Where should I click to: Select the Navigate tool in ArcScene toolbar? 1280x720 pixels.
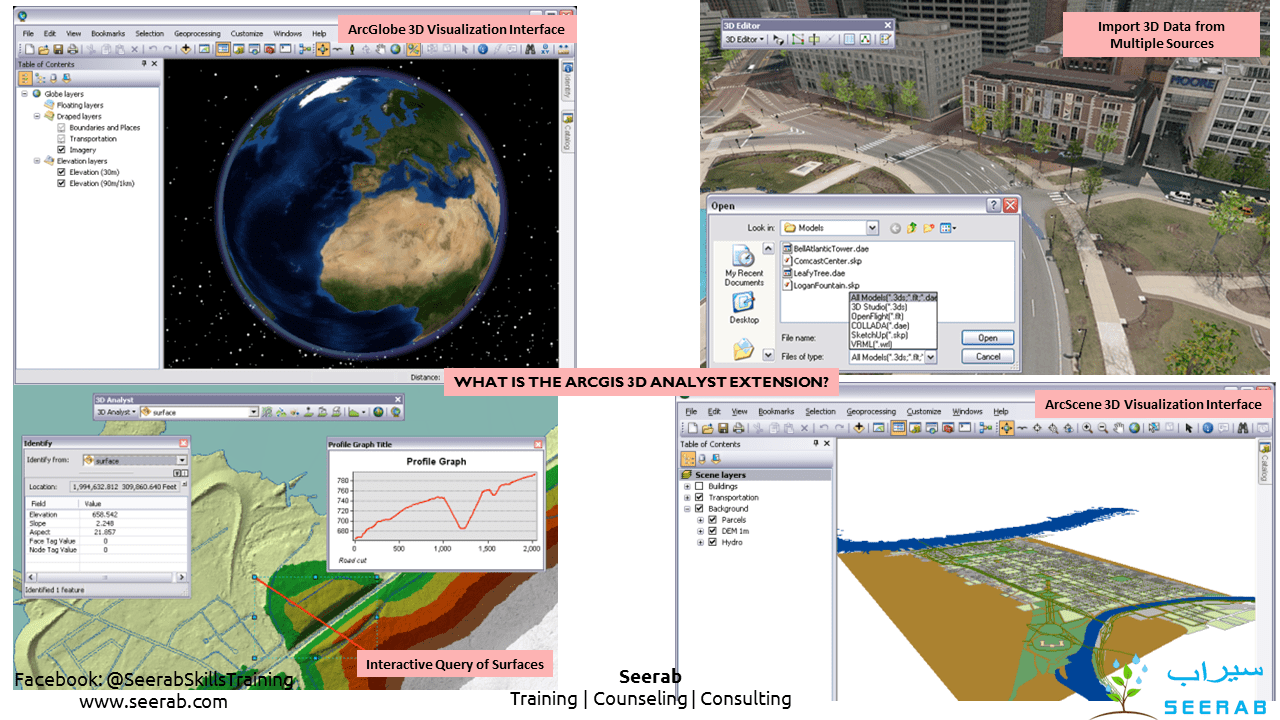point(1006,428)
